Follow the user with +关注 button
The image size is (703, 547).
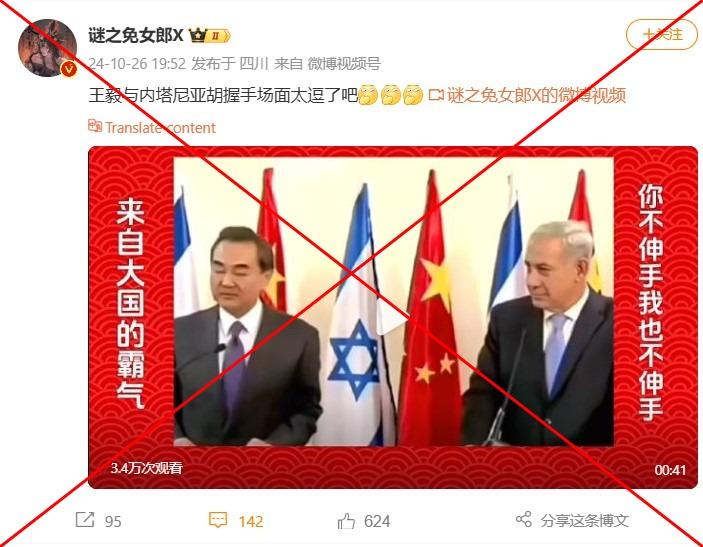(x=662, y=35)
